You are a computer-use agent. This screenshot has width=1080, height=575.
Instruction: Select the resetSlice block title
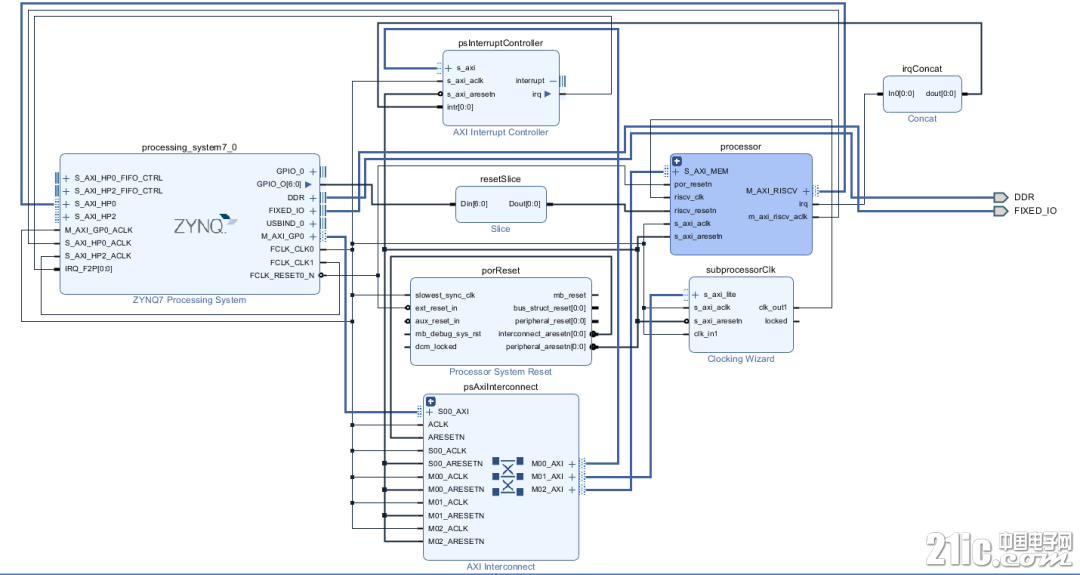(x=501, y=179)
